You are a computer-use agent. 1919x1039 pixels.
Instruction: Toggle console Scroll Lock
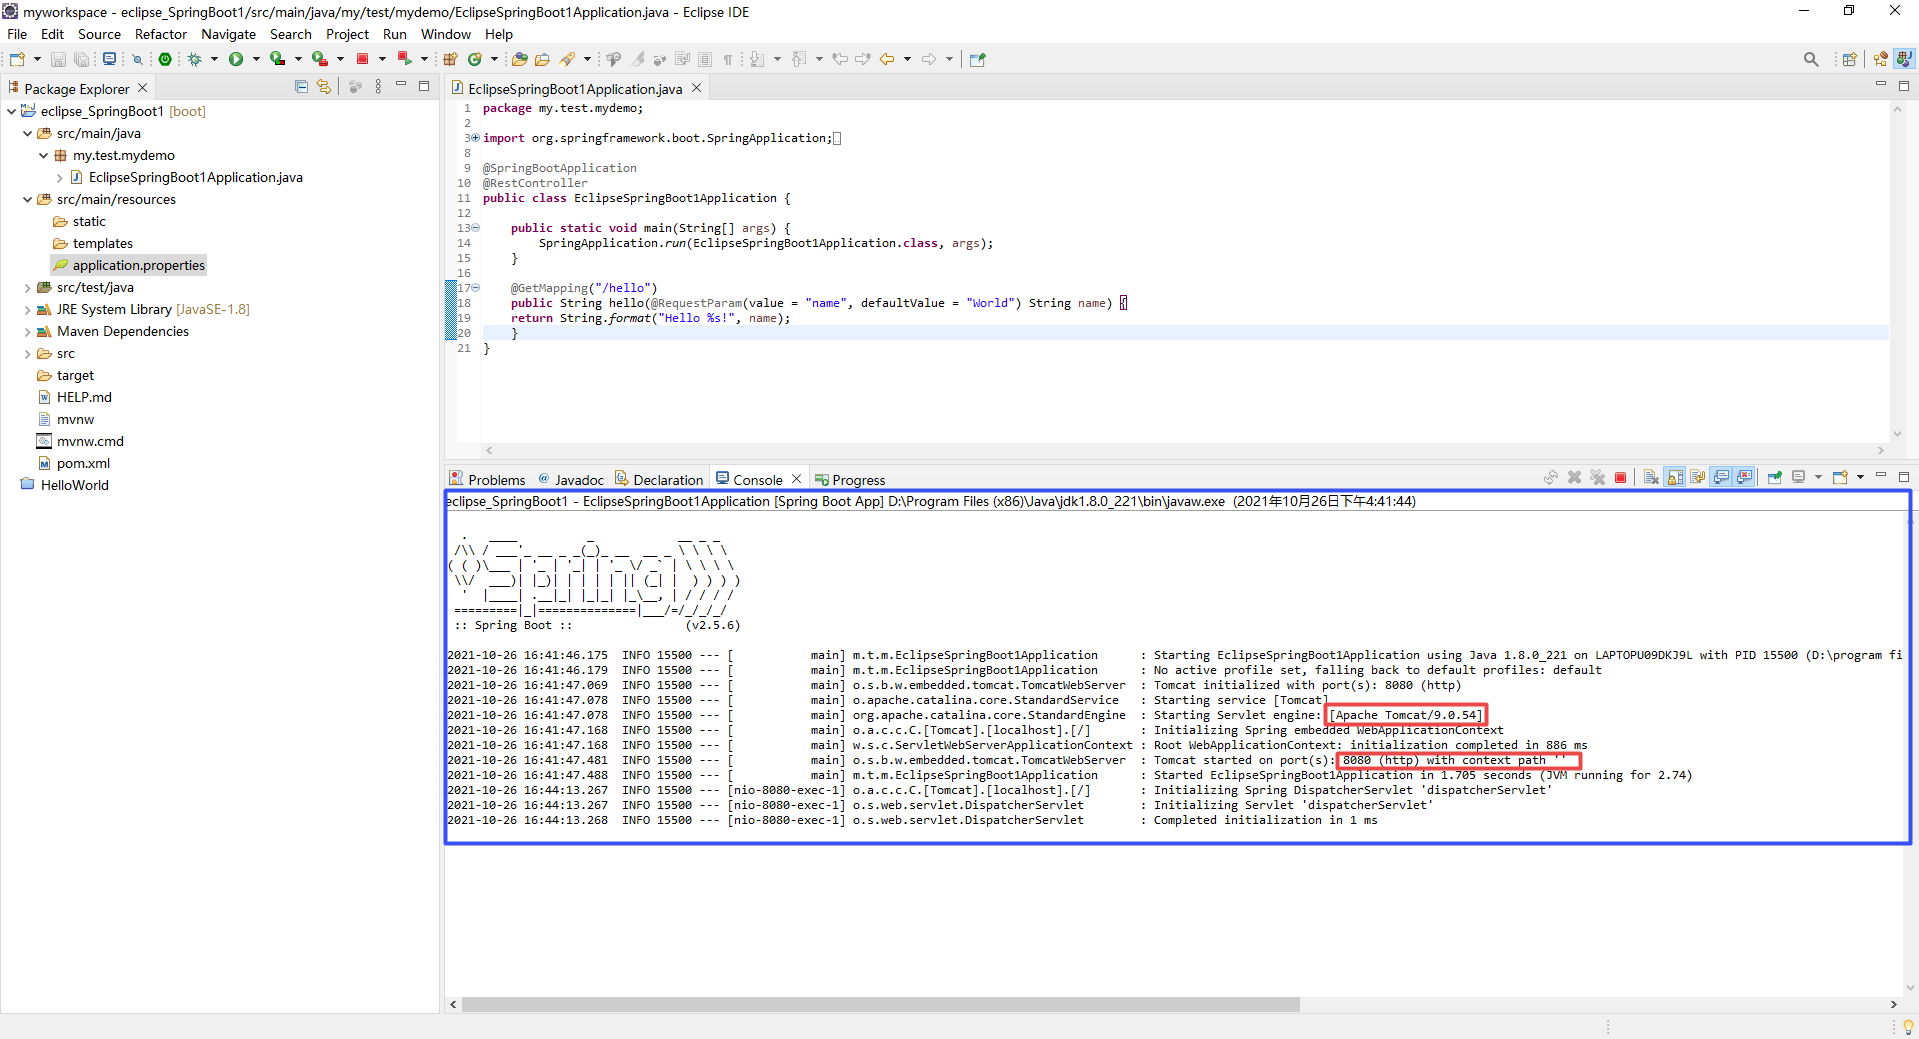[x=1675, y=477]
